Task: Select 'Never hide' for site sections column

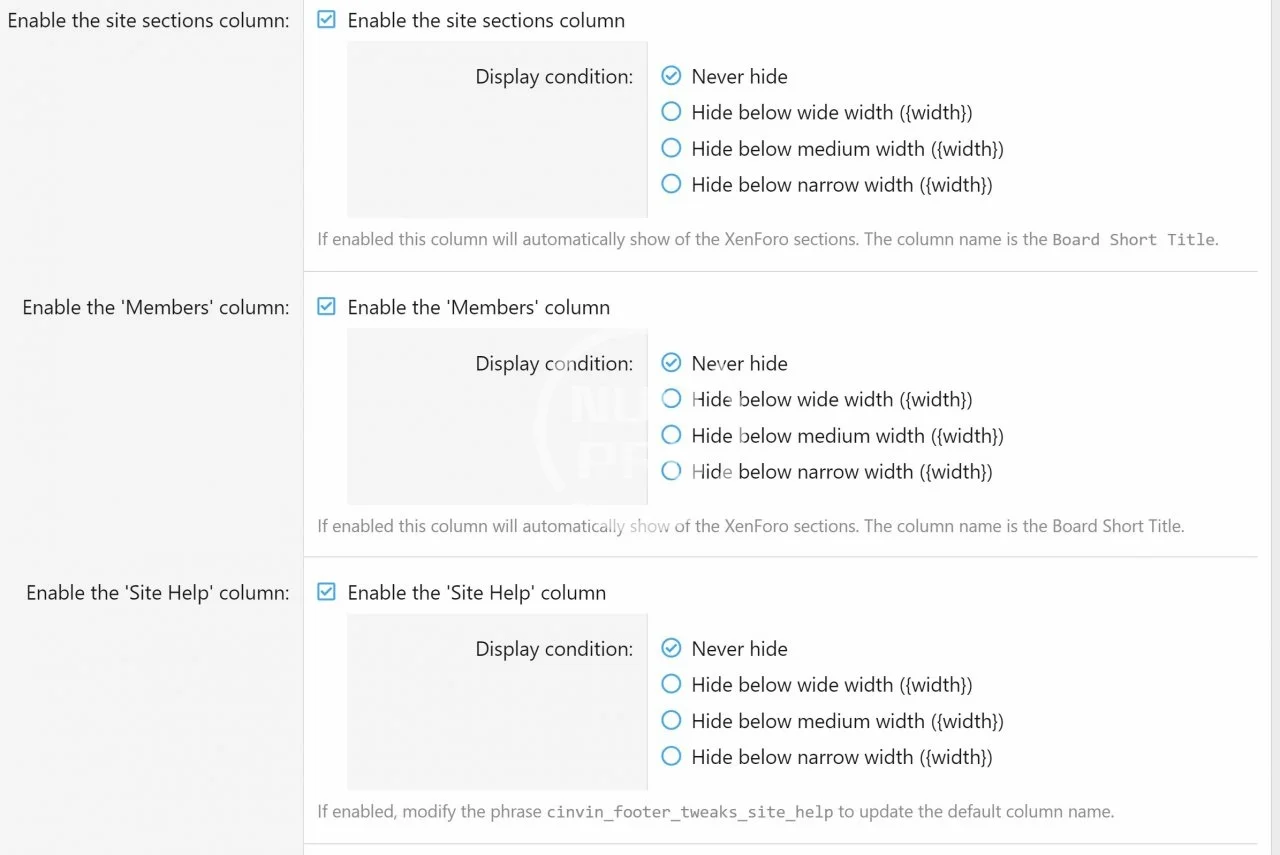Action: 671,76
